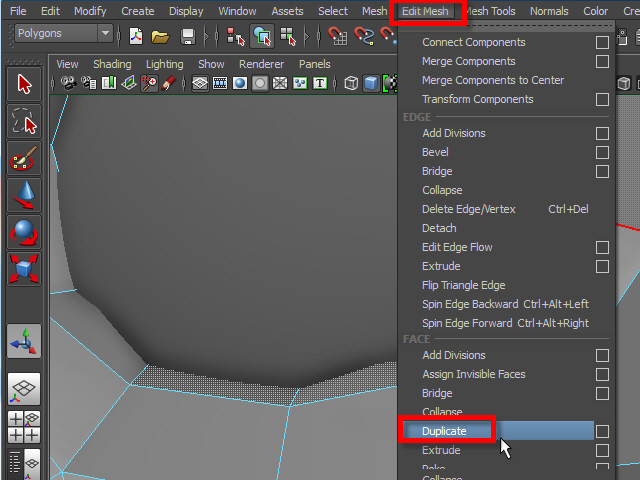Screen dimensions: 640x480
Task: Switch to single perspective view layout
Action: coord(24,389)
